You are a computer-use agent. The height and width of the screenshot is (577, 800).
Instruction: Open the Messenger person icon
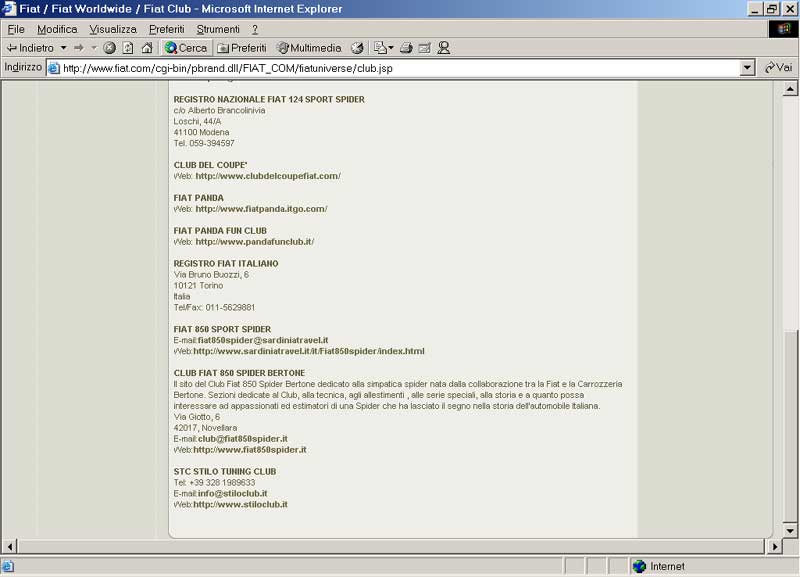click(444, 48)
